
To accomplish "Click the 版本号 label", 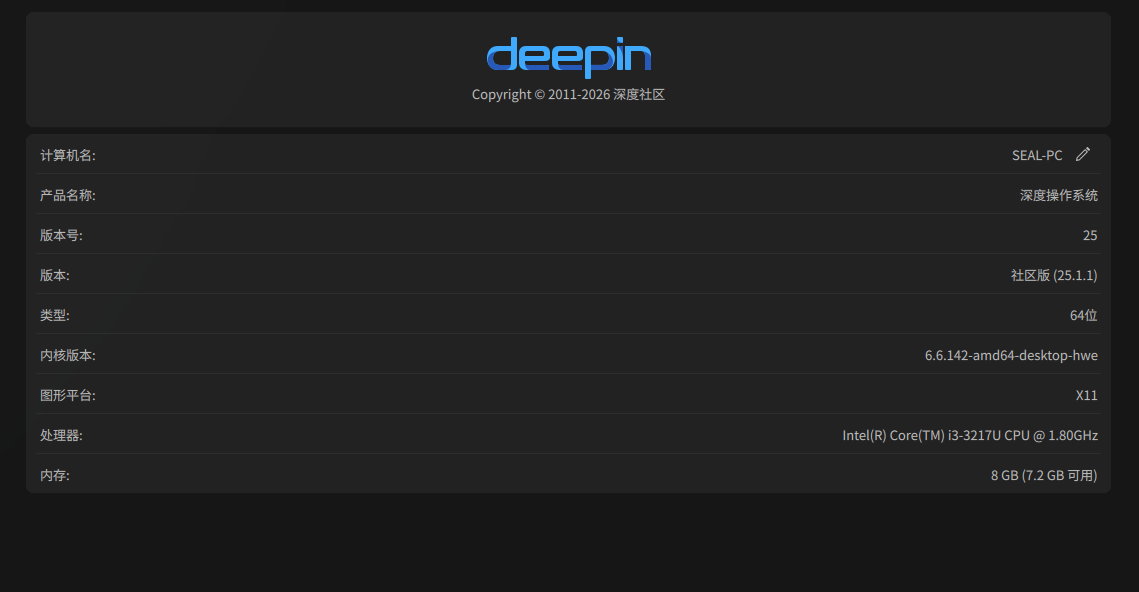I will tap(61, 235).
